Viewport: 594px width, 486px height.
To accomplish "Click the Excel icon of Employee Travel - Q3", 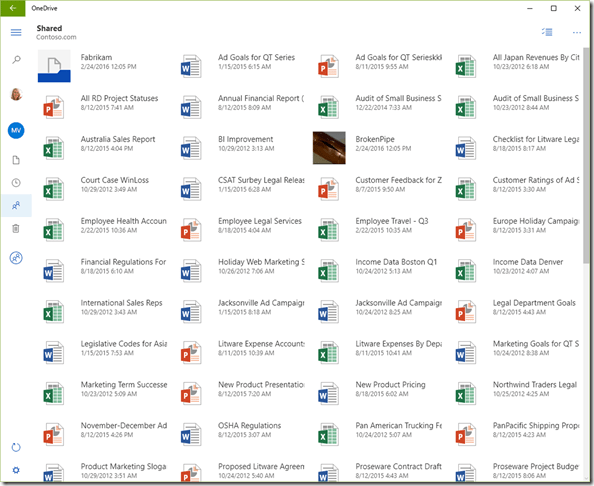I will pos(328,230).
